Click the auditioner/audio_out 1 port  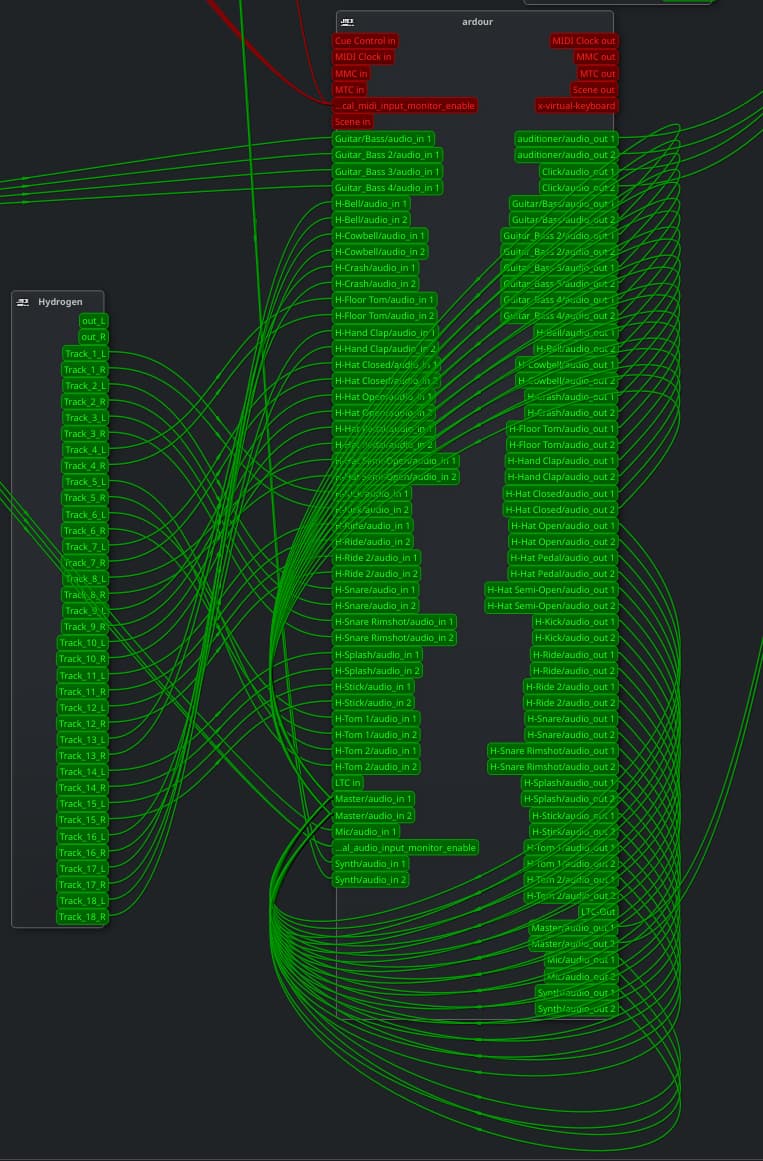pos(566,138)
